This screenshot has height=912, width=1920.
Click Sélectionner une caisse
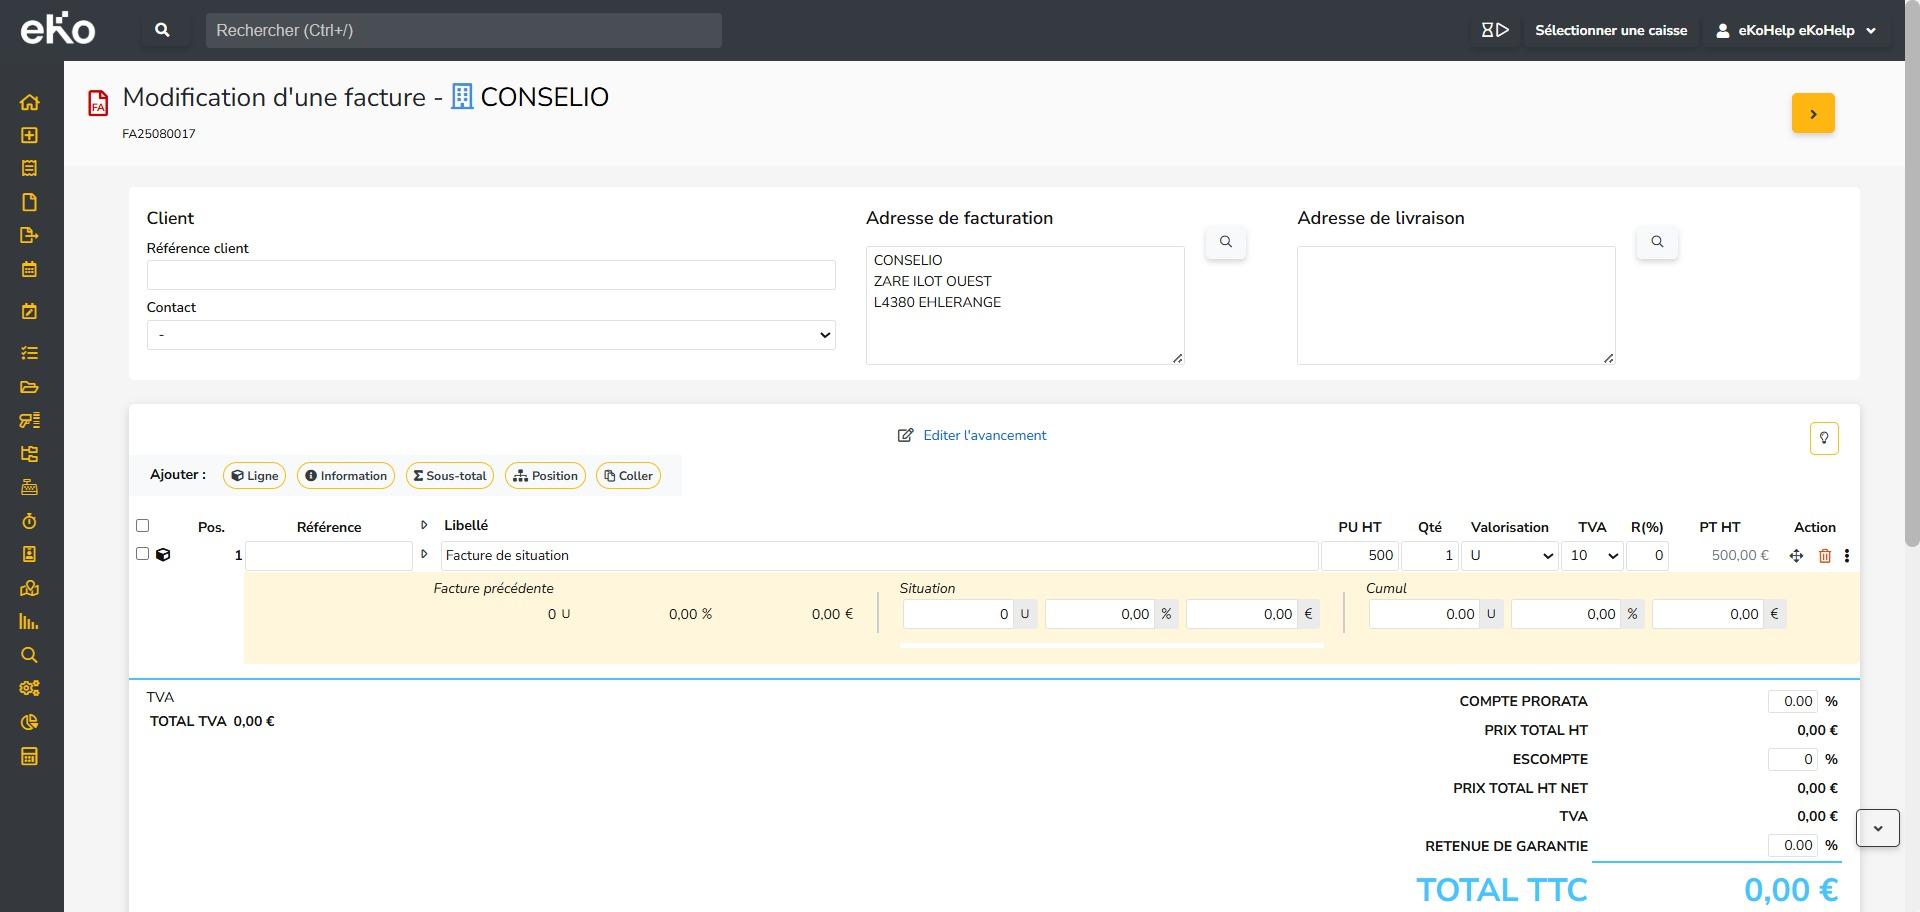1610,30
